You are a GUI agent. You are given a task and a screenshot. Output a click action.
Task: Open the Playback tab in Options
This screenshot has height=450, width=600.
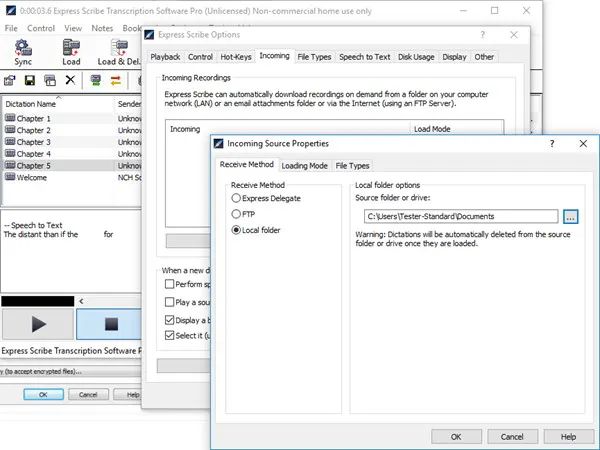tap(165, 57)
